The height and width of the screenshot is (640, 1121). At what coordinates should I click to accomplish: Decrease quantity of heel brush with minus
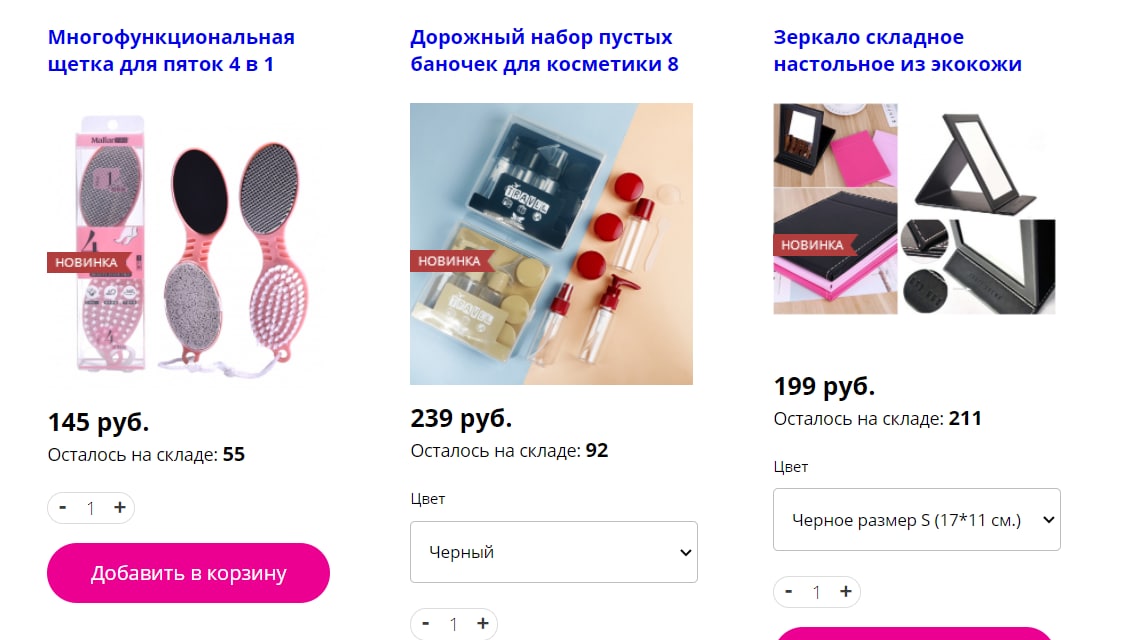pos(63,508)
